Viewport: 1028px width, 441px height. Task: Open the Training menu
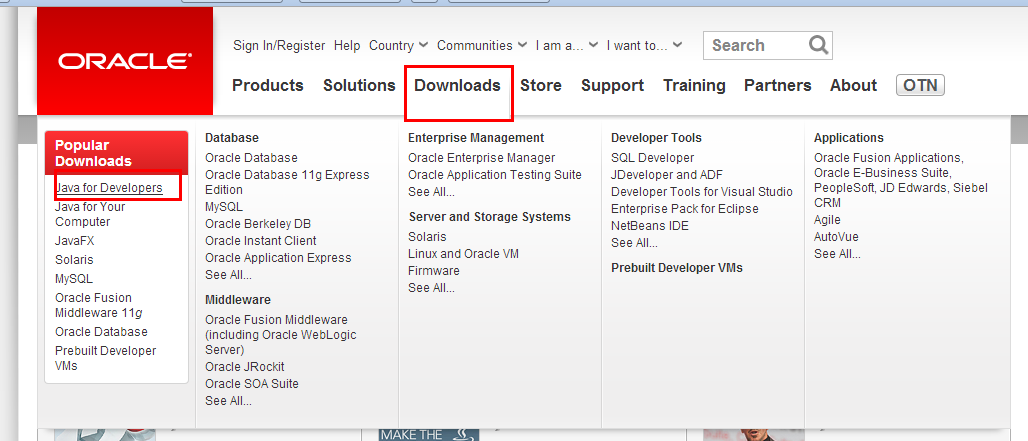click(694, 85)
